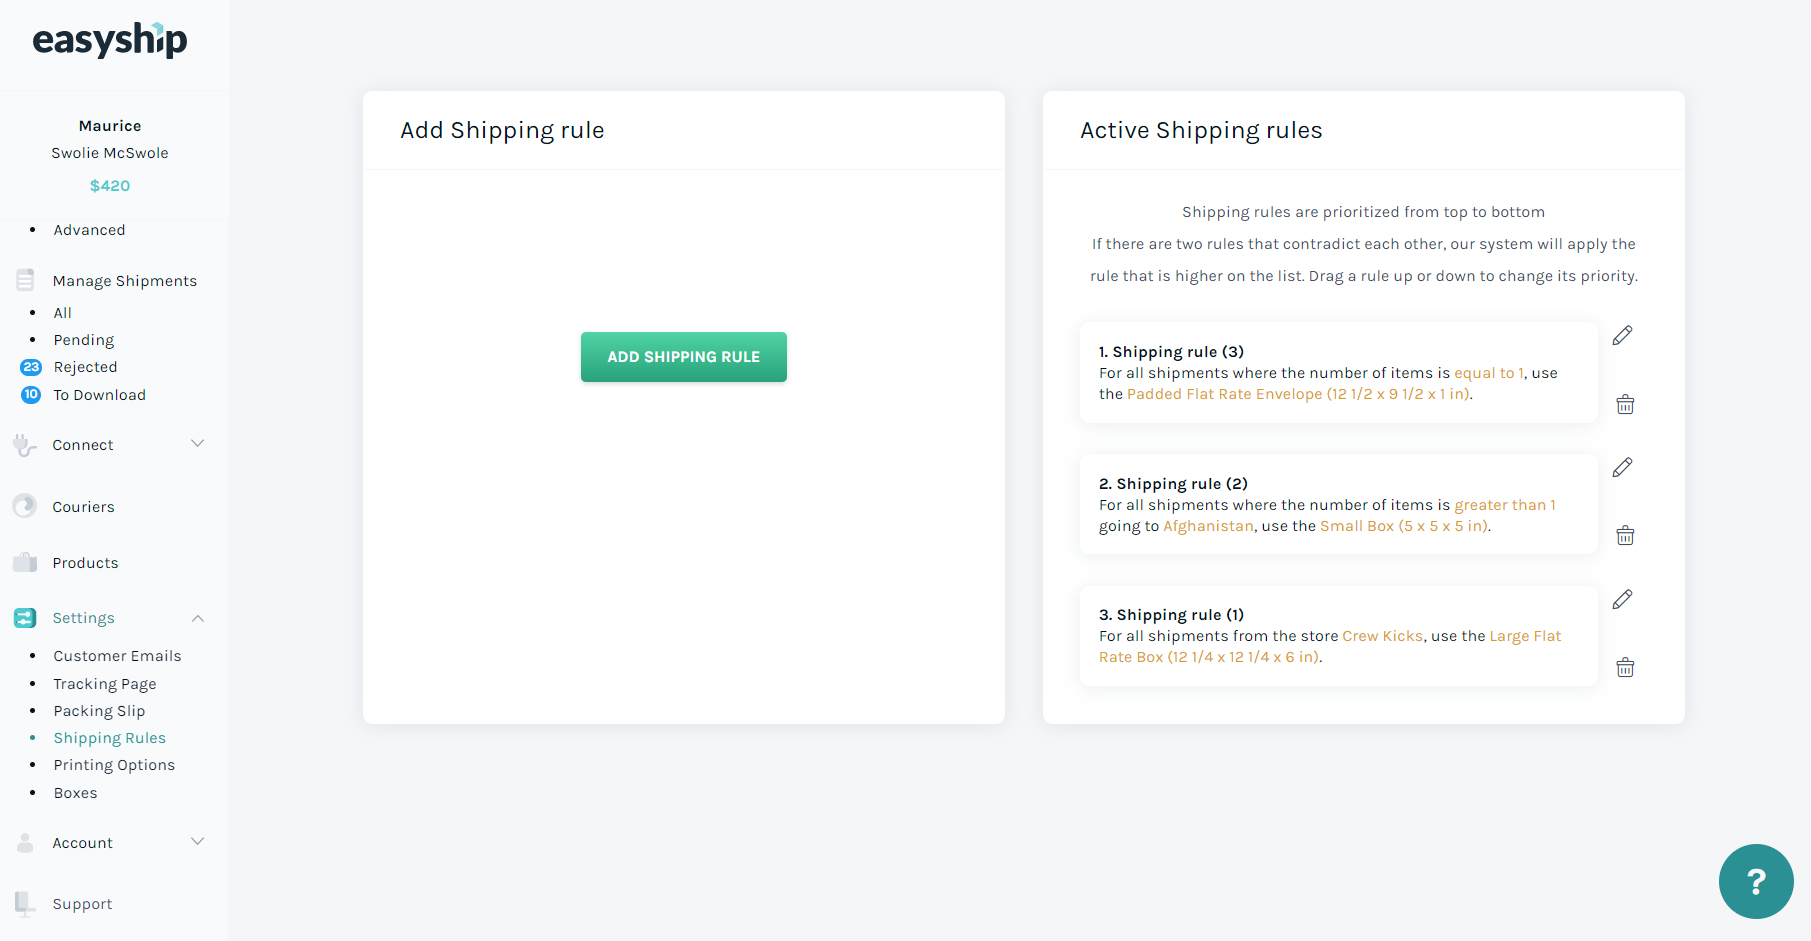Click the Add Shipping Rule button
1811x941 pixels.
tap(684, 357)
